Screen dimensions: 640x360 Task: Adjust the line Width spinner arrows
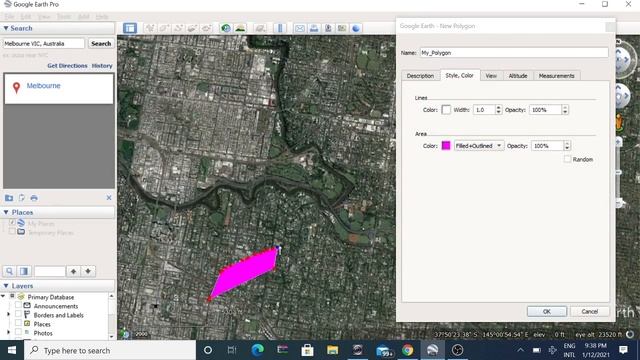tap(498, 110)
